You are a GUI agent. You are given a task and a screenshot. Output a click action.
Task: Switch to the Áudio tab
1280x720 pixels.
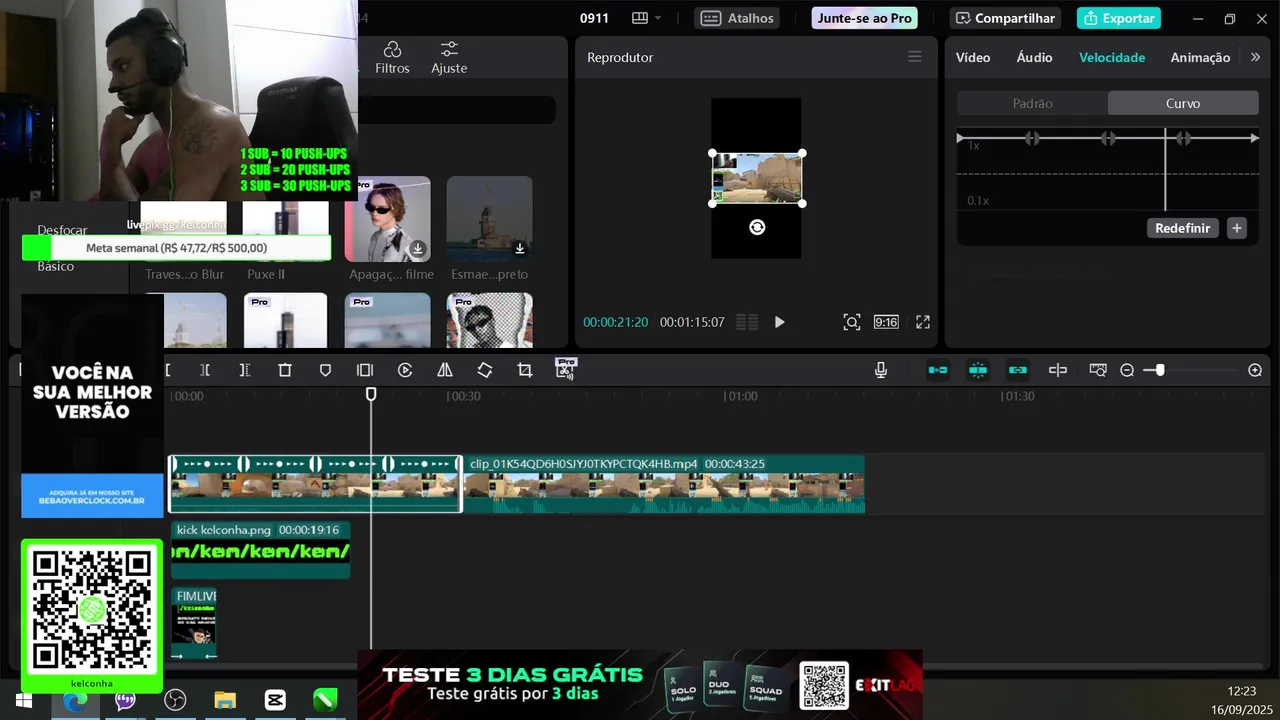point(1034,58)
